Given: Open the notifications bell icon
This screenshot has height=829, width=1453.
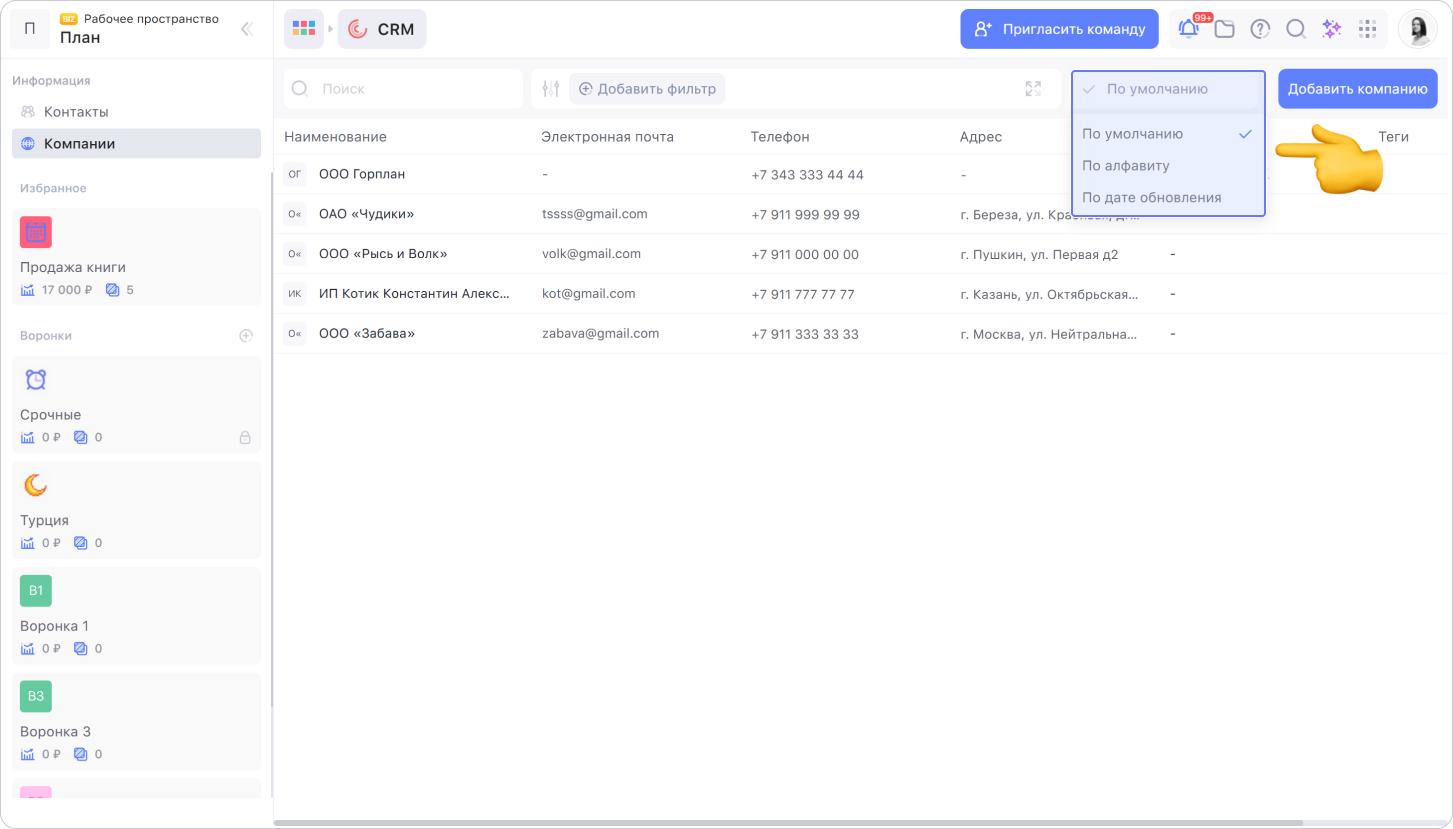Looking at the screenshot, I should coord(1188,29).
